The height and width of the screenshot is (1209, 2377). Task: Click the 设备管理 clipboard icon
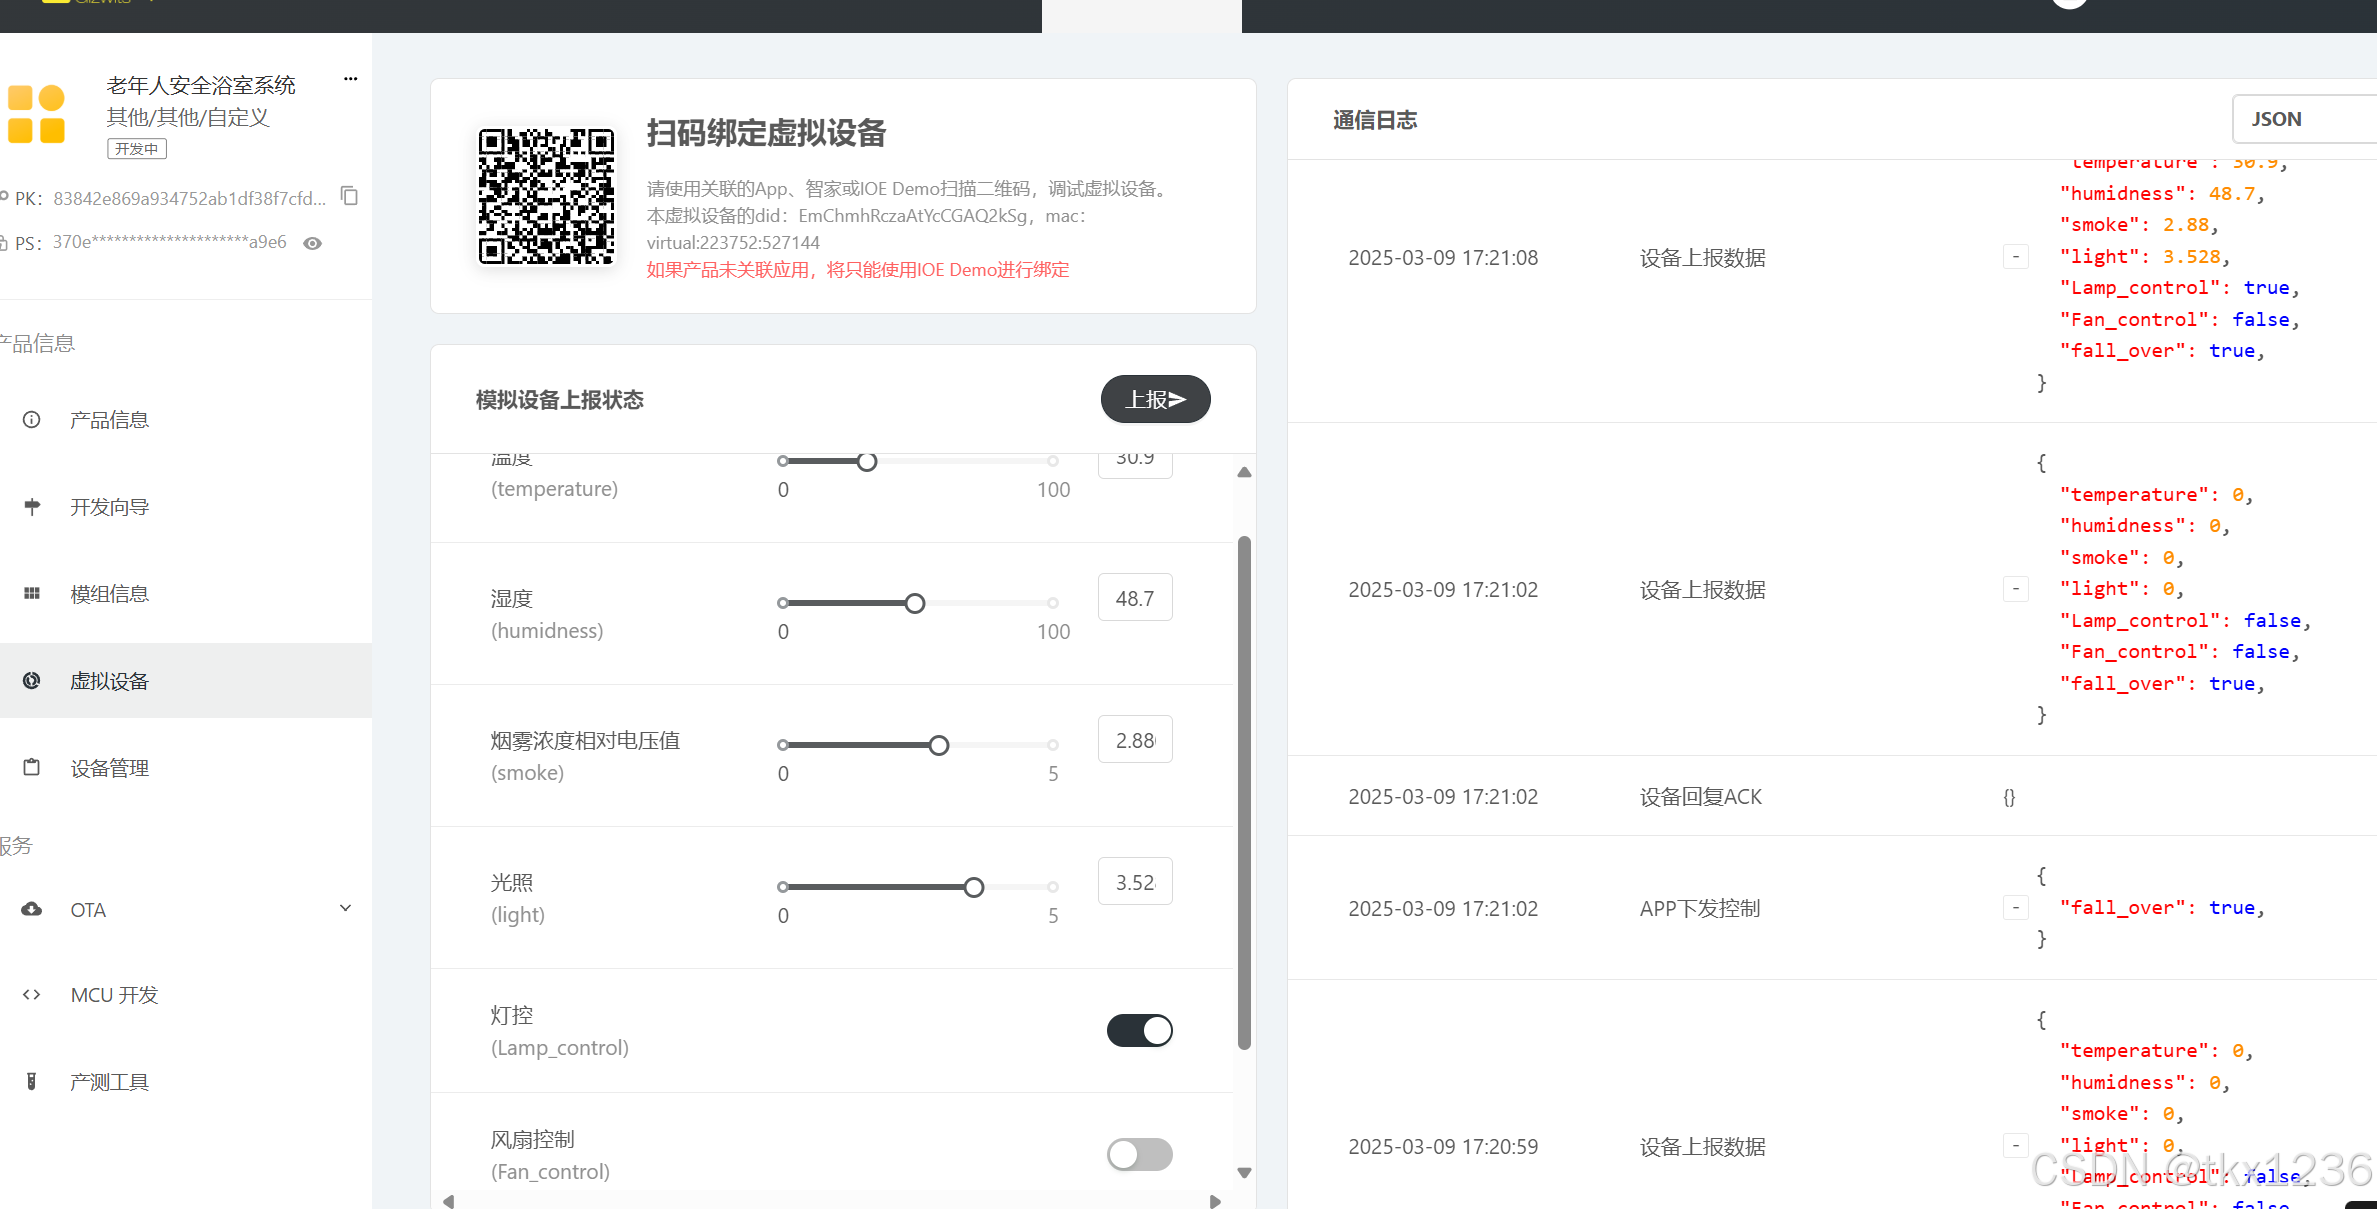32,768
